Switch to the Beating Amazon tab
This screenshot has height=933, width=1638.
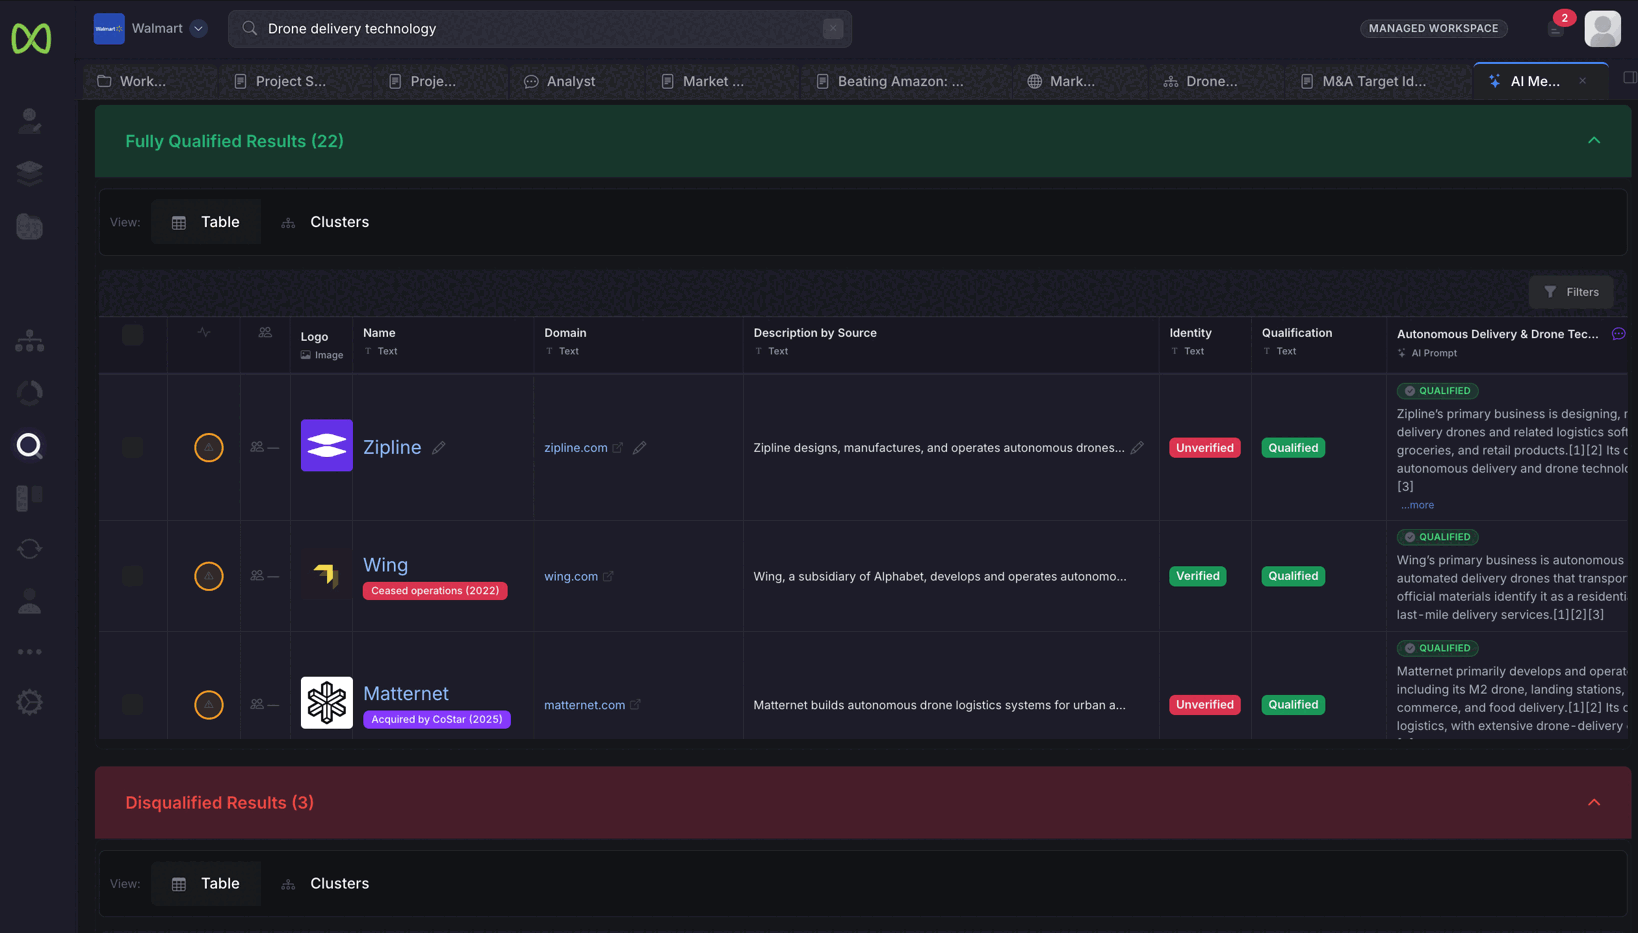pos(890,81)
